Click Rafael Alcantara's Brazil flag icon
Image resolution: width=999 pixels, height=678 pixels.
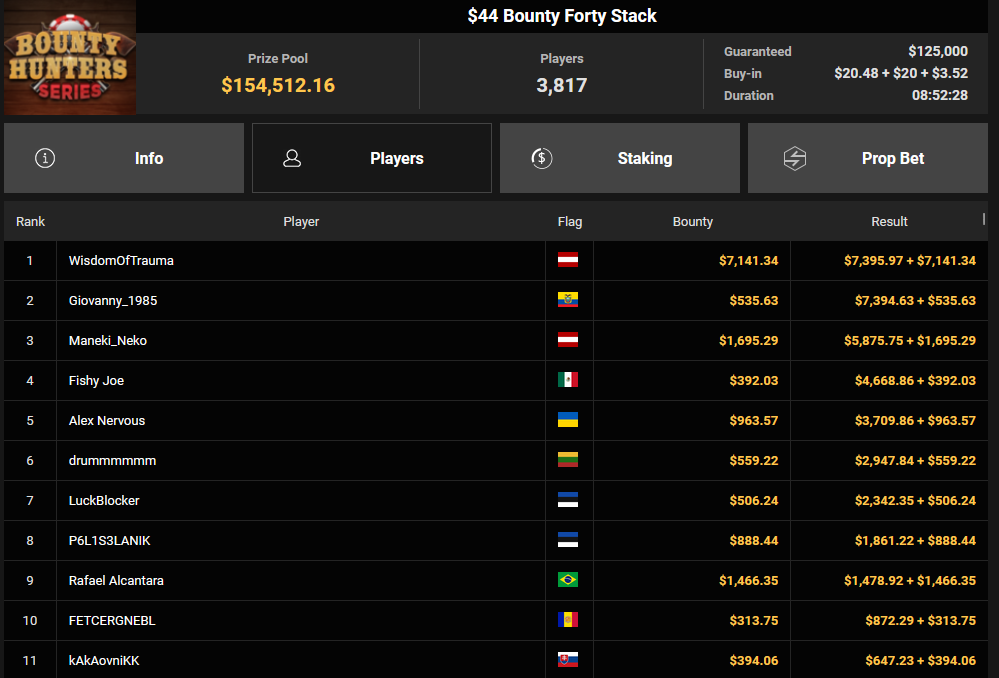click(568, 580)
